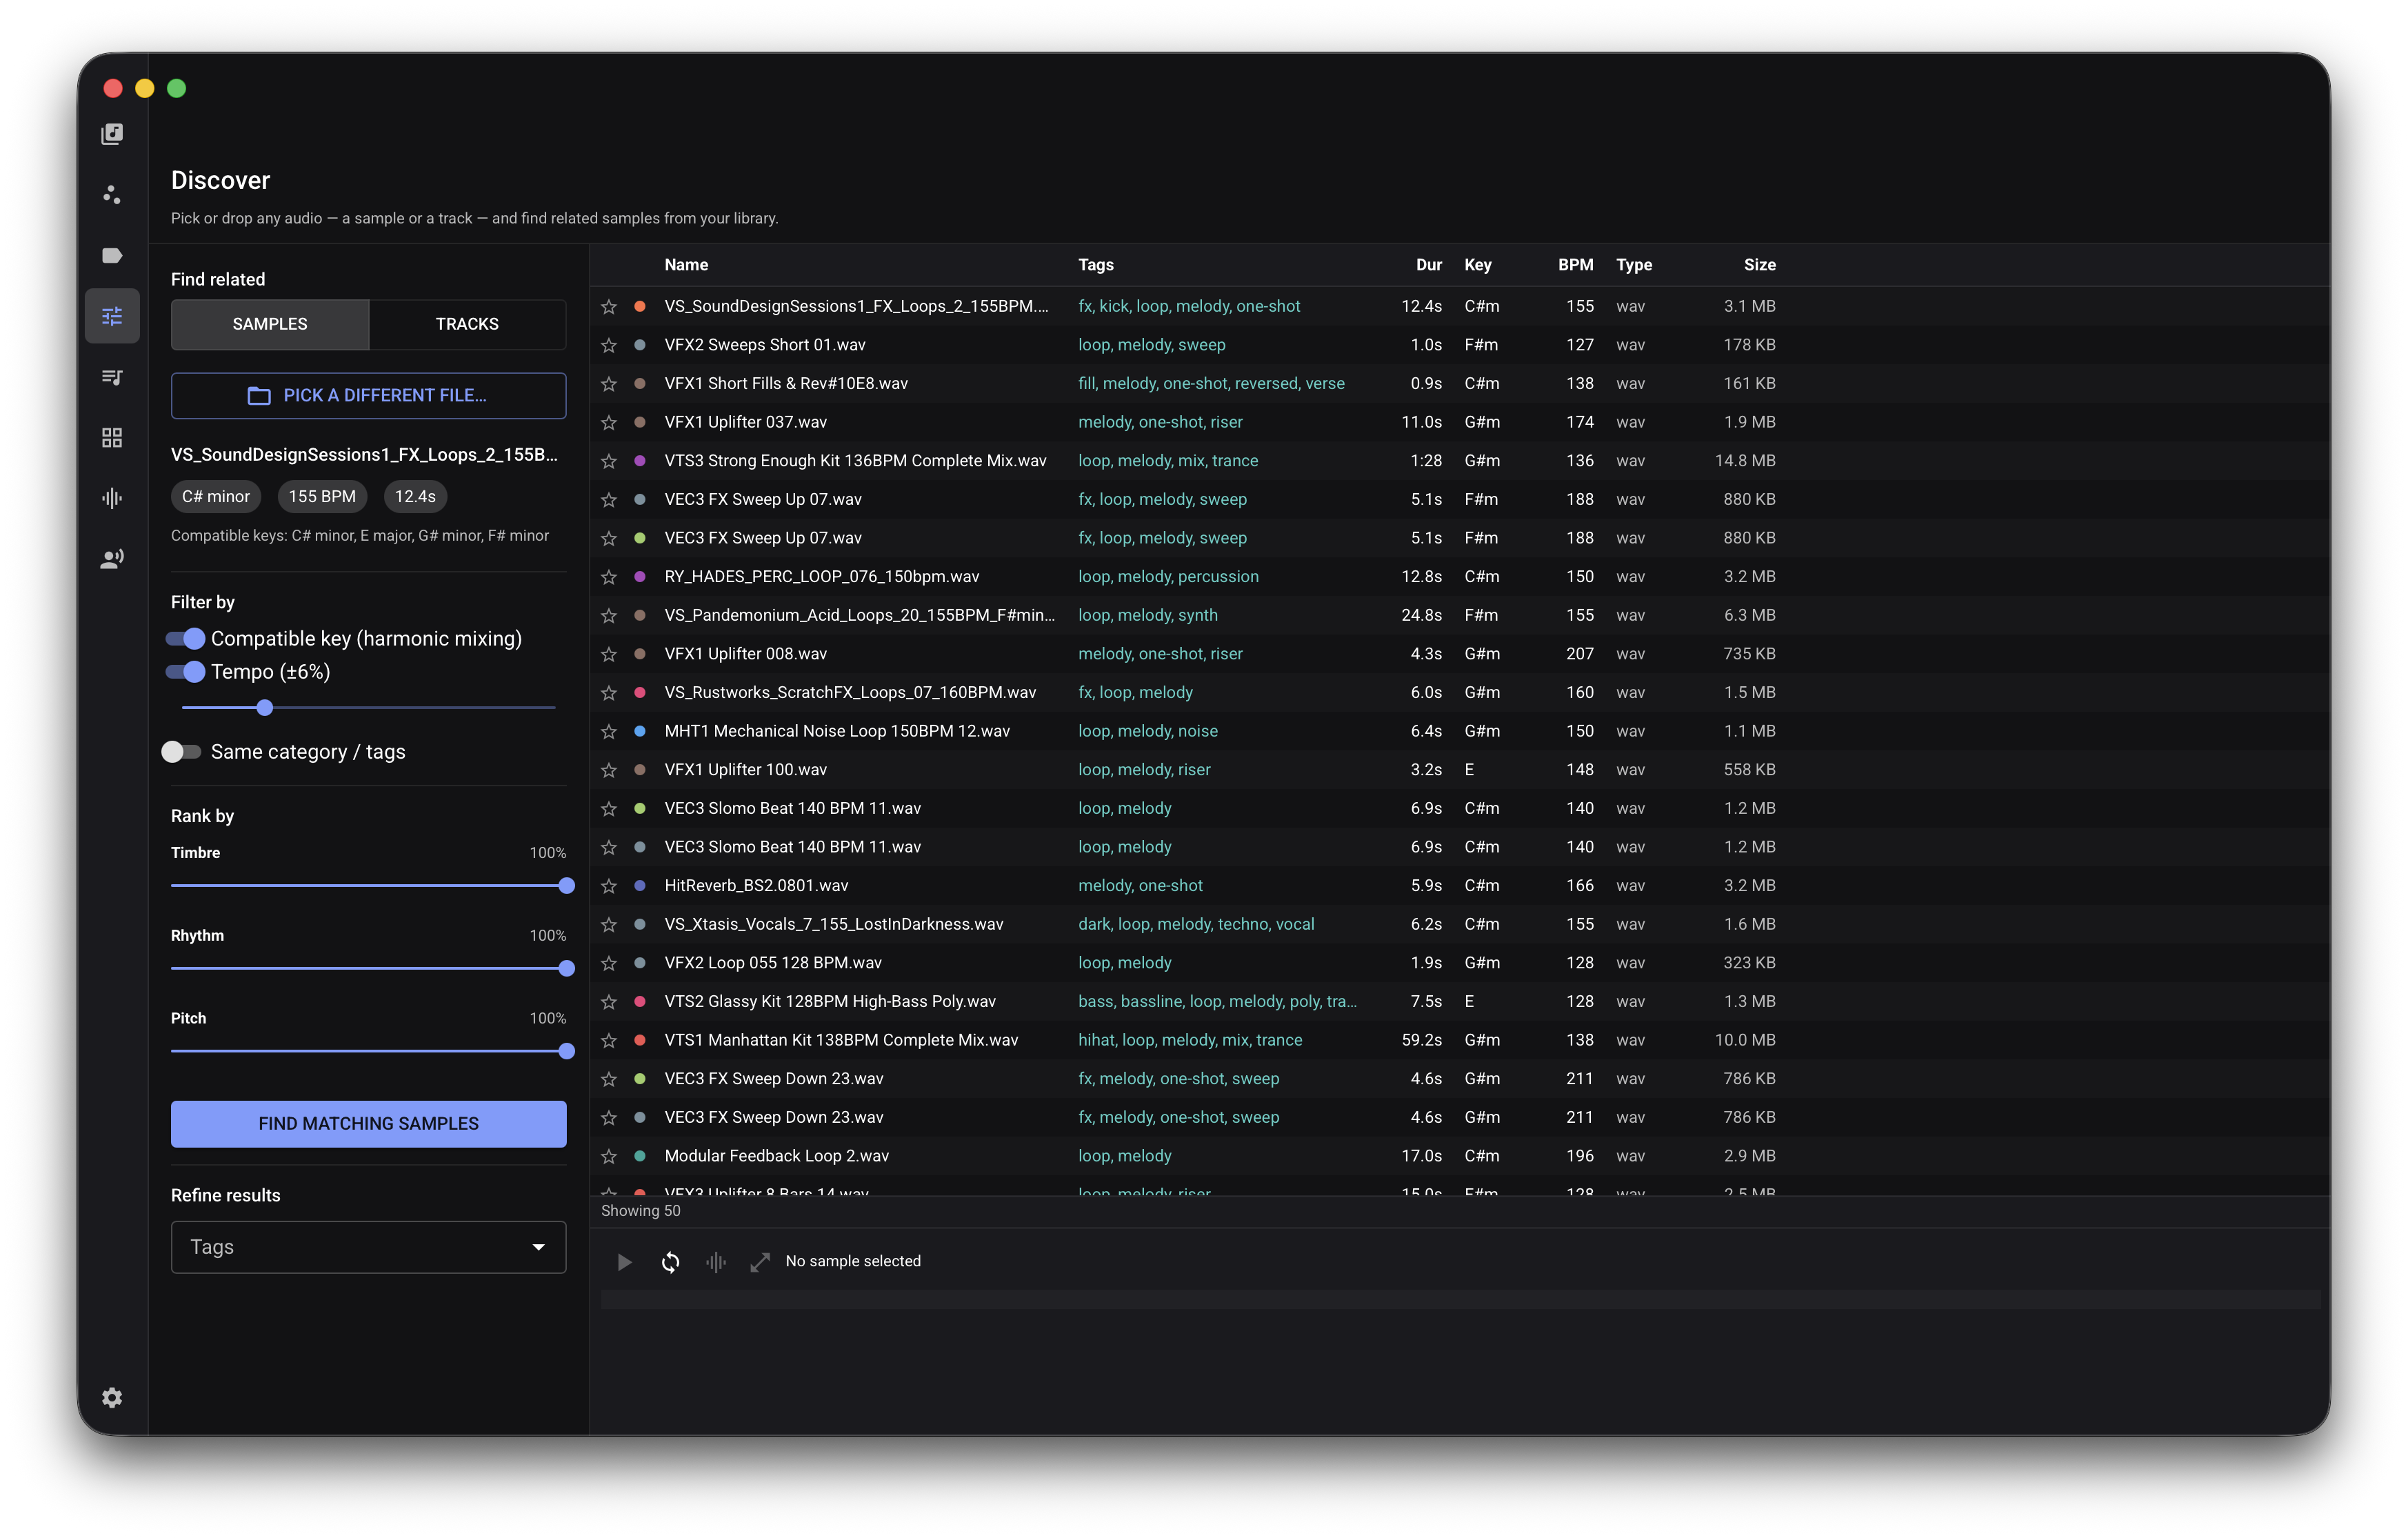The height and width of the screenshot is (1538, 2408).
Task: Click the Rhythm rank slider
Action: (368, 968)
